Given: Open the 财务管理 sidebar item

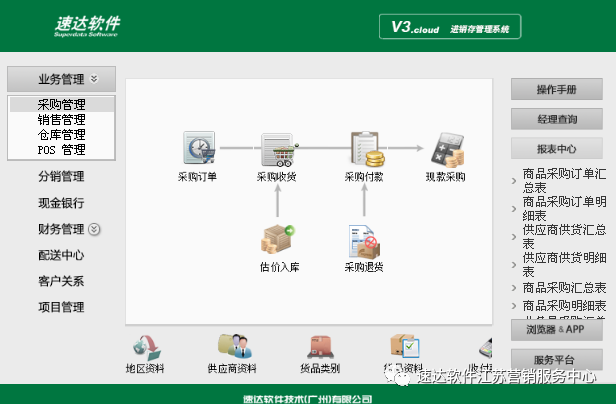Looking at the screenshot, I should pyautogui.click(x=61, y=229).
